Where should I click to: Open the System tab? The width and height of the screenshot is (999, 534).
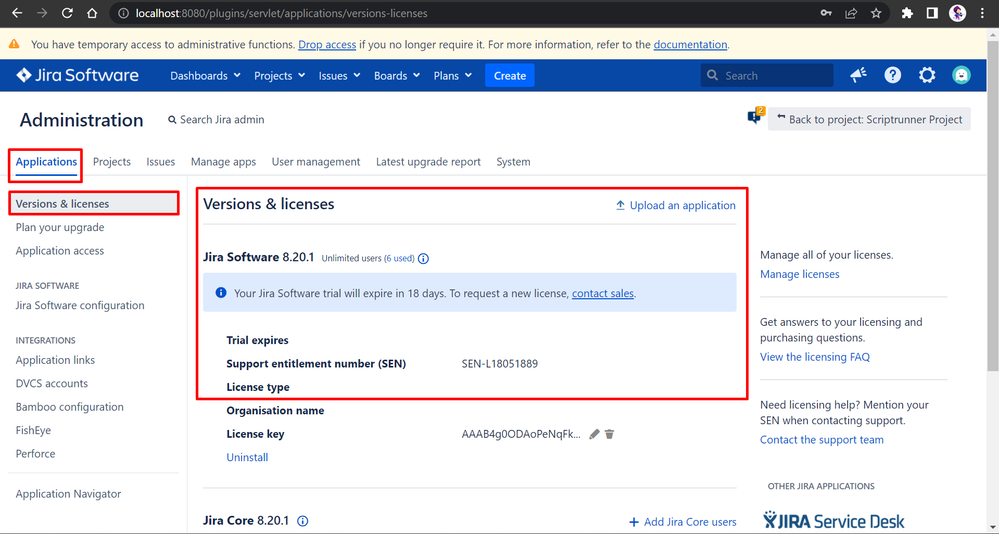[513, 162]
